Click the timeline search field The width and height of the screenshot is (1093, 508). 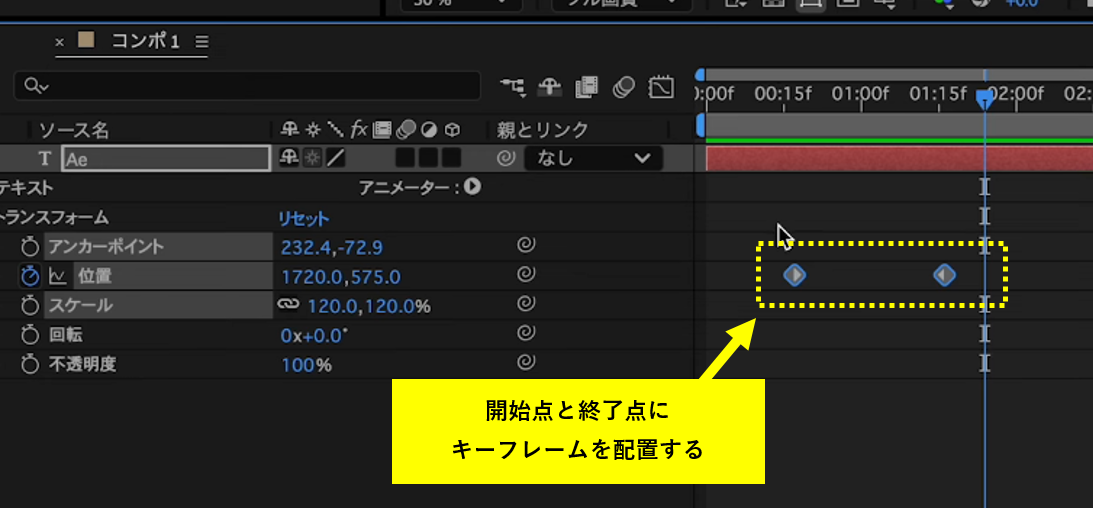(x=247, y=86)
